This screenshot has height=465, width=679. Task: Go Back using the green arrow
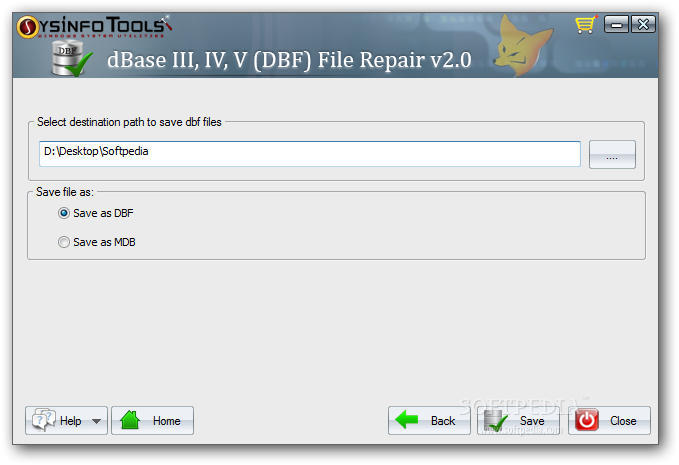407,420
